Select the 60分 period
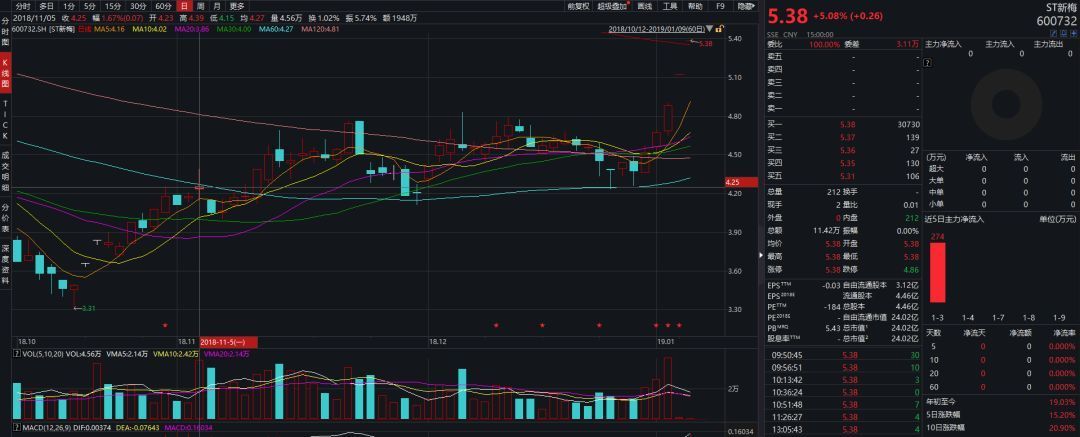 click(162, 6)
